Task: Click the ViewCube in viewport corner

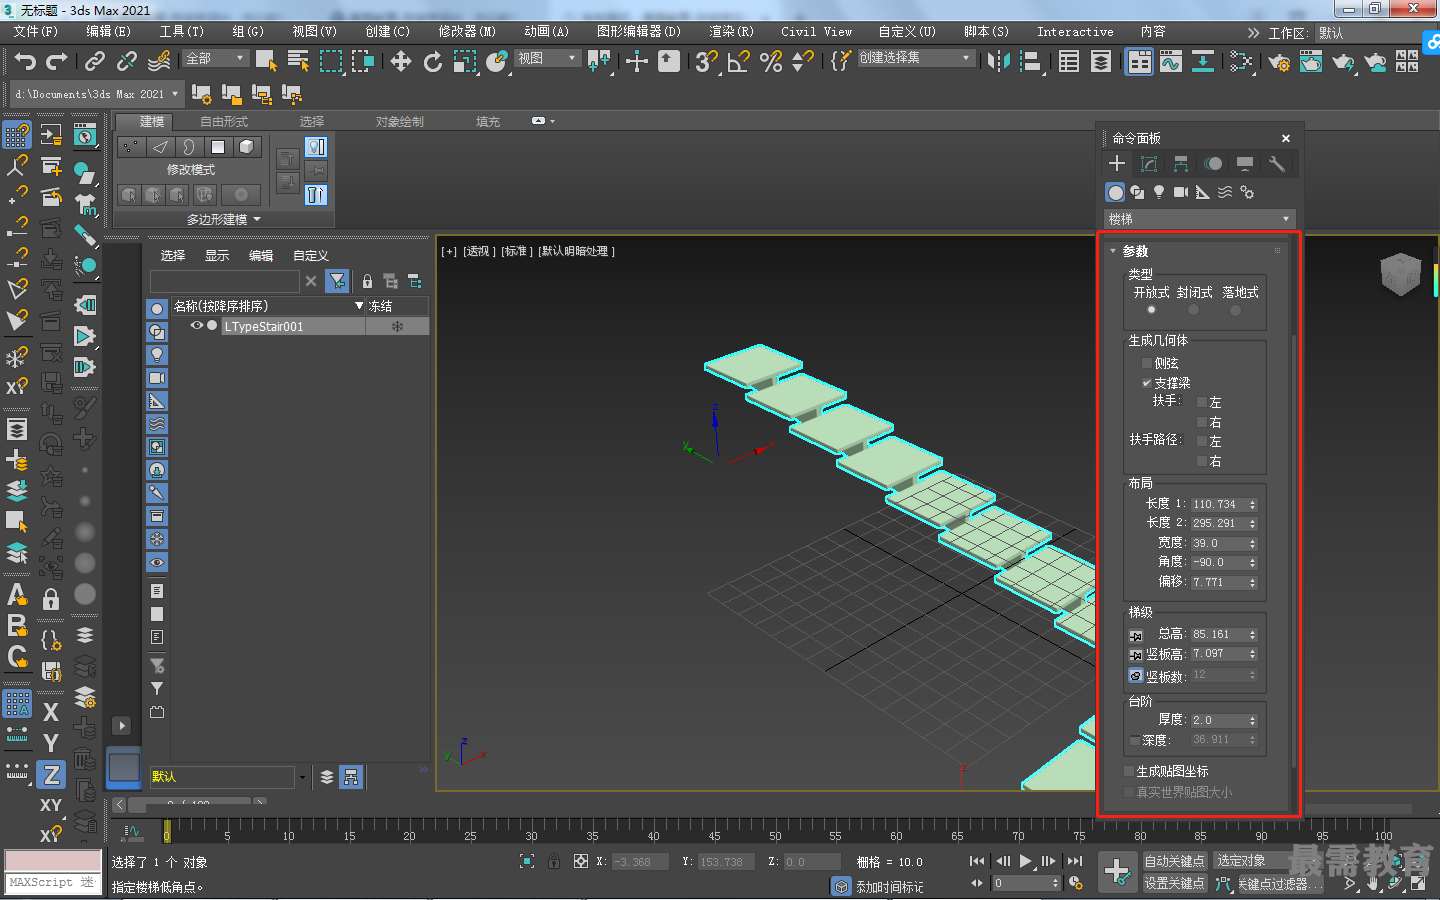Action: click(x=1400, y=274)
